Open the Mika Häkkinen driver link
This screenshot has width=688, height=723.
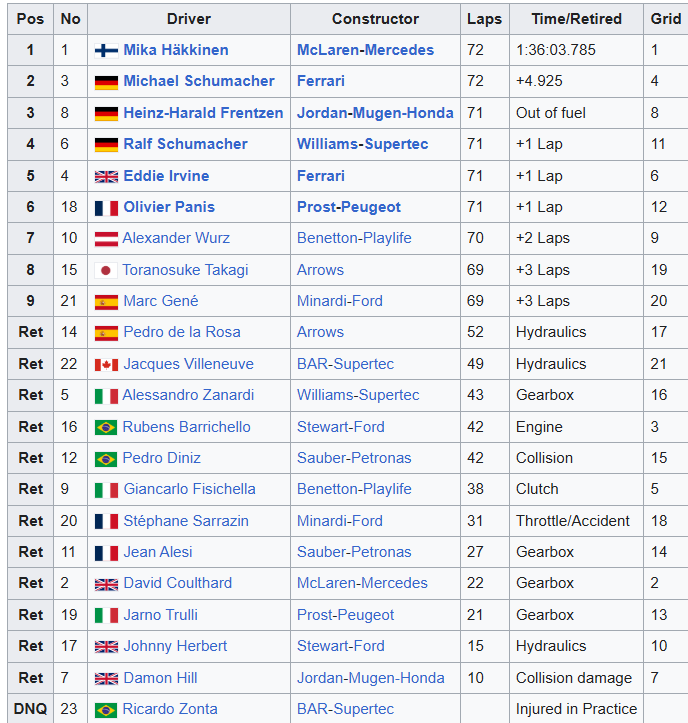(176, 50)
